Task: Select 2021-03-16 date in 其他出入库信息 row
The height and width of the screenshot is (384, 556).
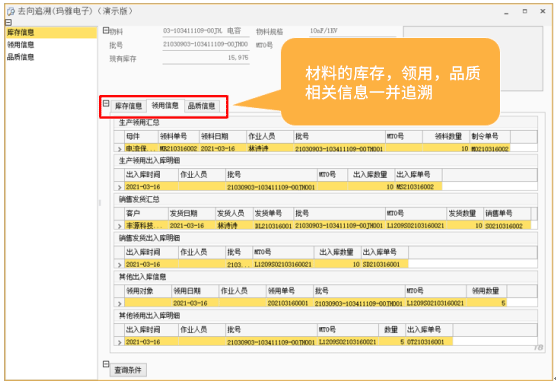Action: pos(195,304)
